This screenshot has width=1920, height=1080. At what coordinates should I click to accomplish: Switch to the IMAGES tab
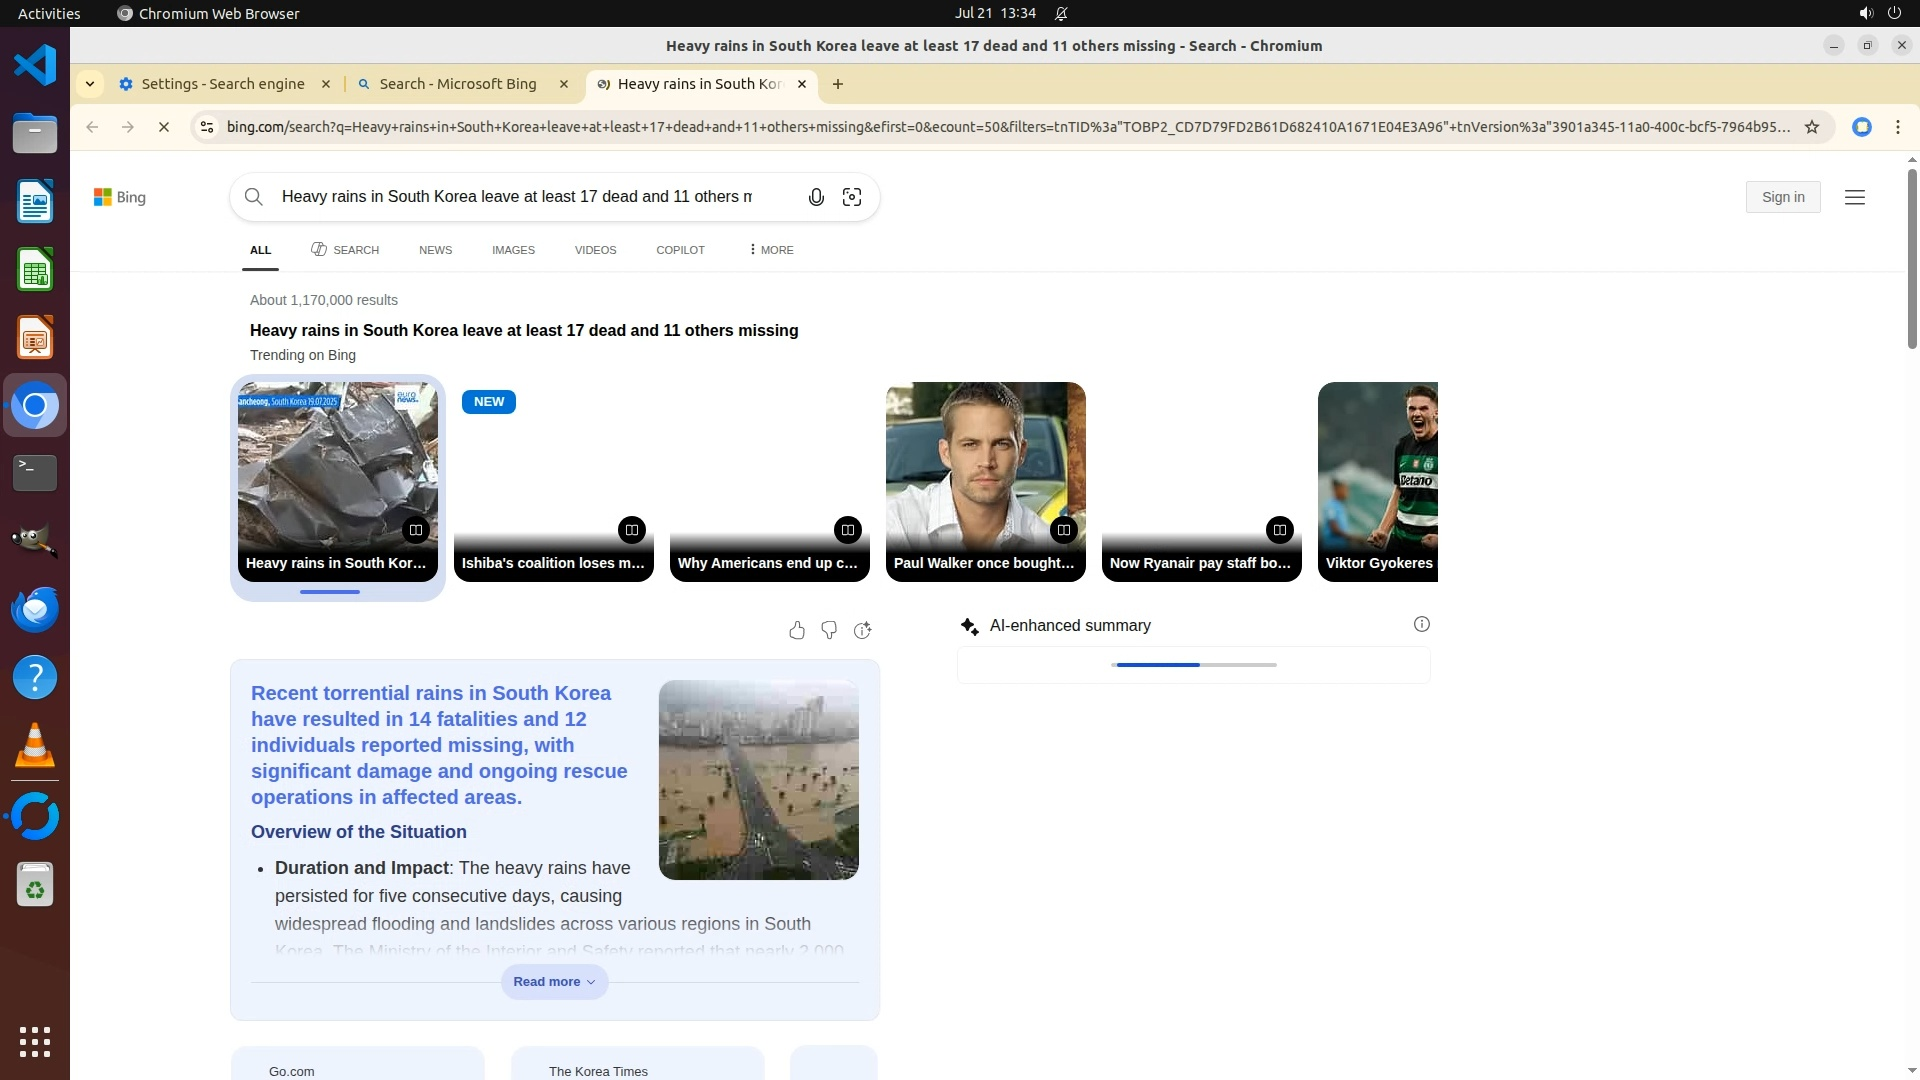513,250
